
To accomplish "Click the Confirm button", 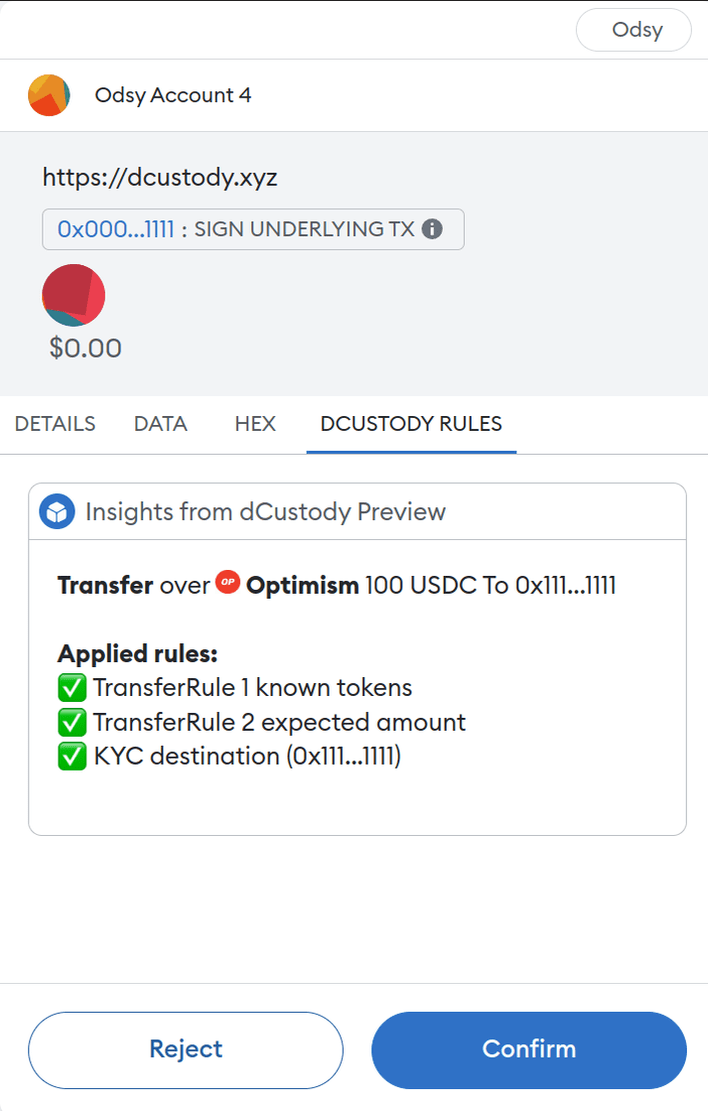I will (x=529, y=1049).
